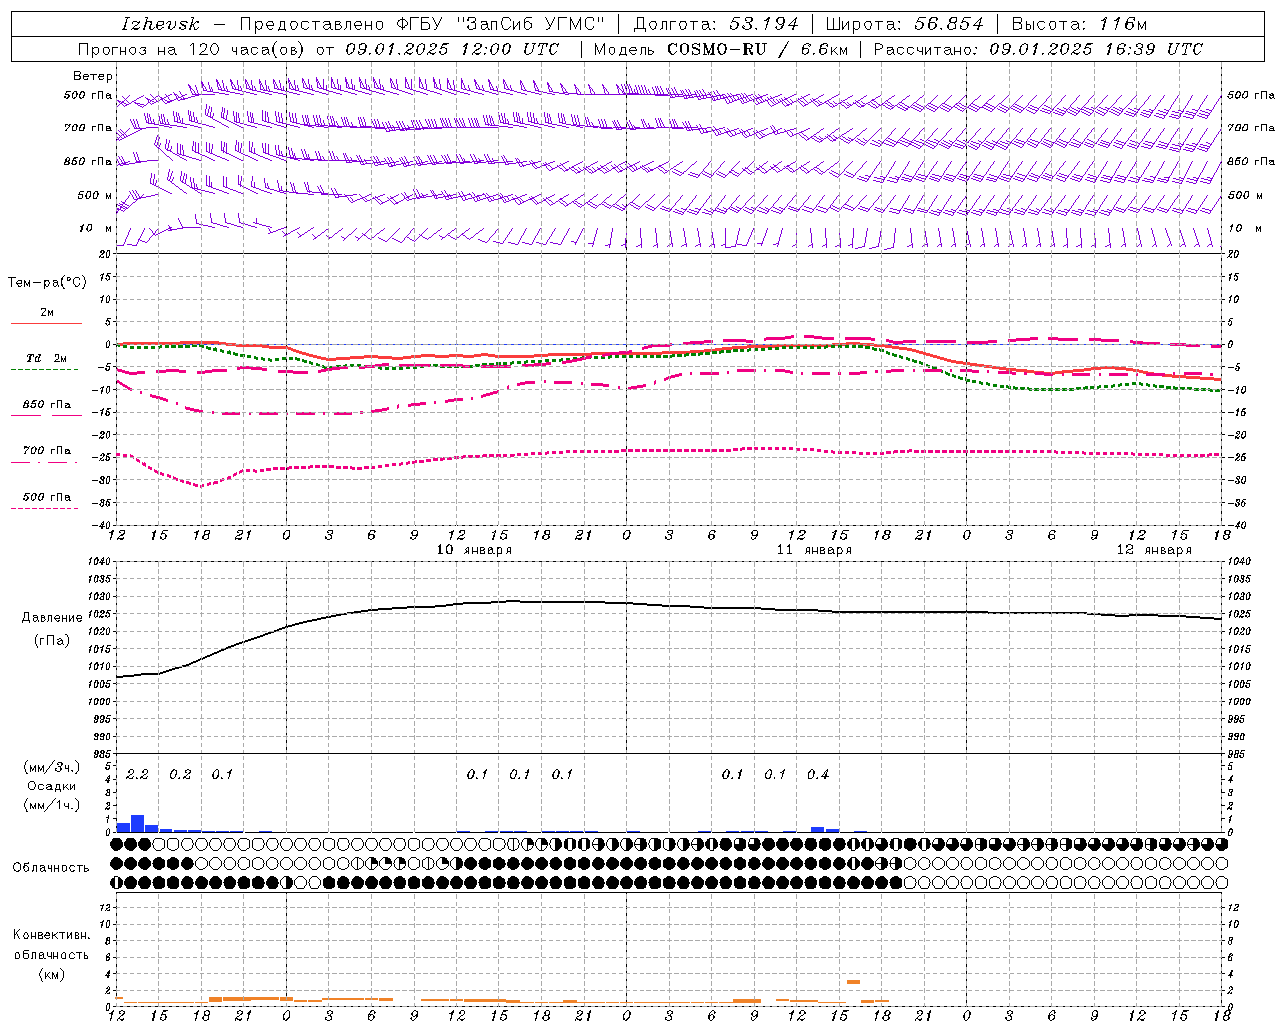The image size is (1280, 1024).
Task: Click the tallest blue precipitation bar
Action: pos(138,823)
